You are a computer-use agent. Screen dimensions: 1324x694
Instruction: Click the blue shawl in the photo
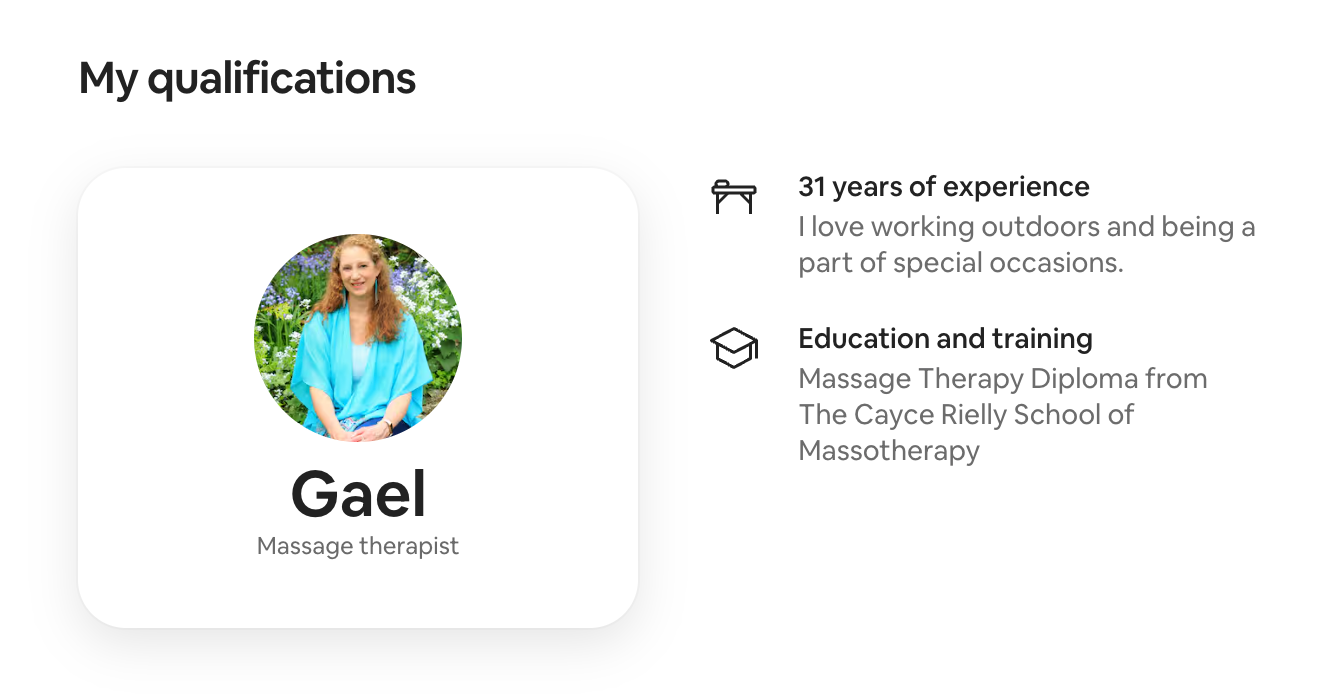pyautogui.click(x=355, y=375)
